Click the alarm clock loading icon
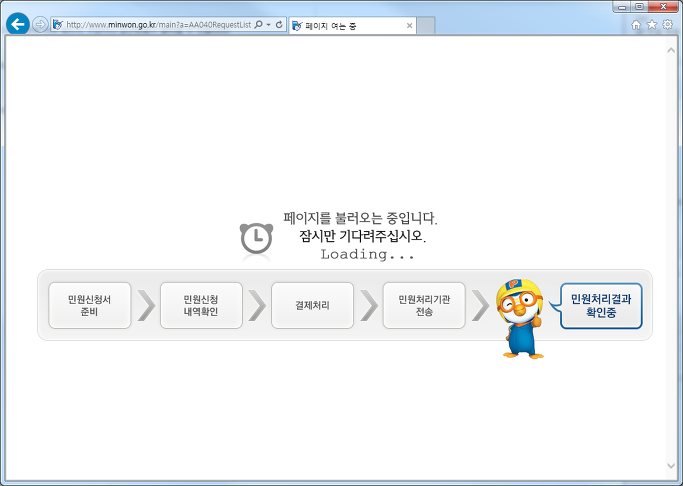Viewport: 683px width, 486px height. pyautogui.click(x=257, y=239)
